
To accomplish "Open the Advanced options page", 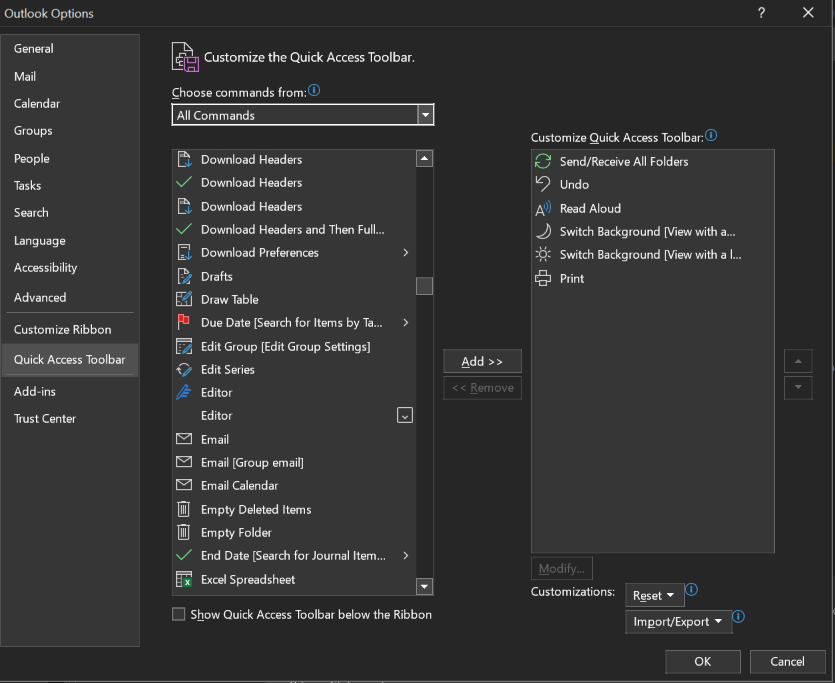I will 40,297.
